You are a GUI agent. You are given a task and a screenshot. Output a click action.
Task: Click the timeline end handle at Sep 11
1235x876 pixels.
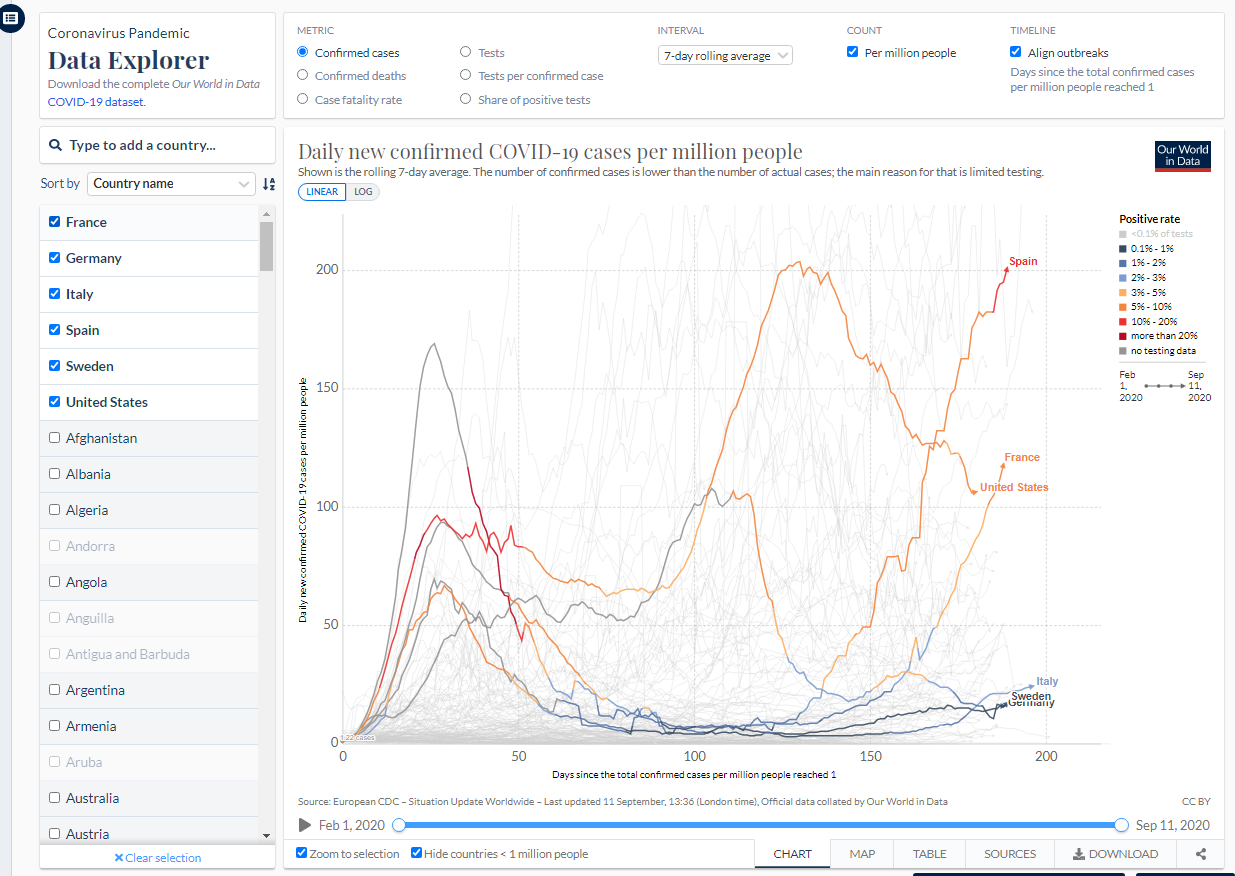point(1121,825)
